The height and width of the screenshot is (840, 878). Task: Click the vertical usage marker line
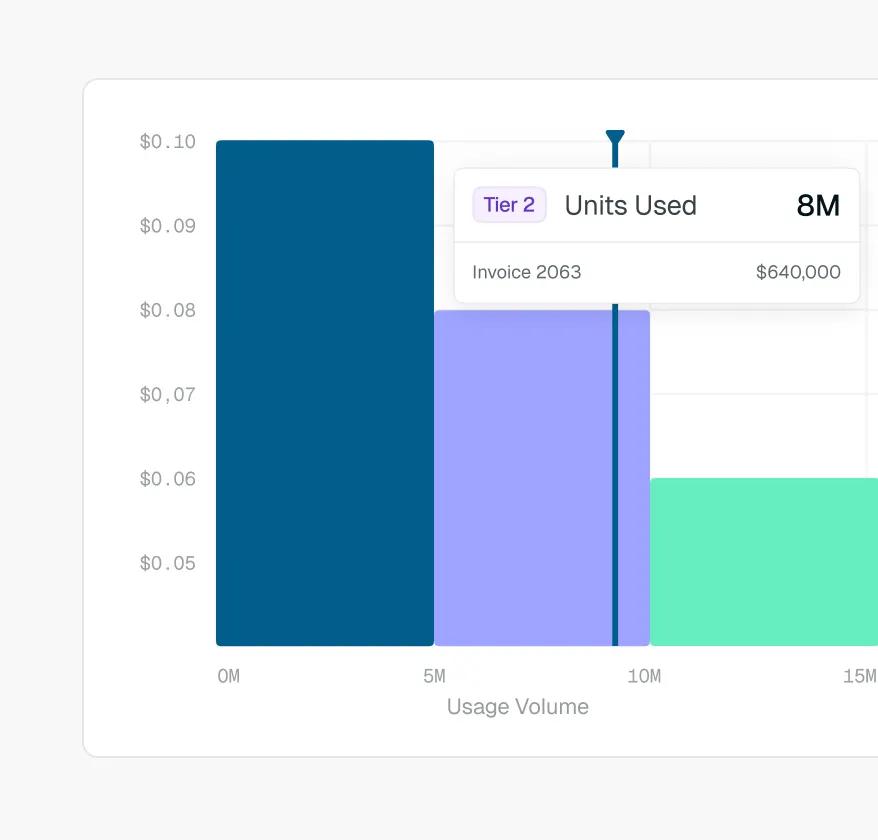tap(615, 475)
